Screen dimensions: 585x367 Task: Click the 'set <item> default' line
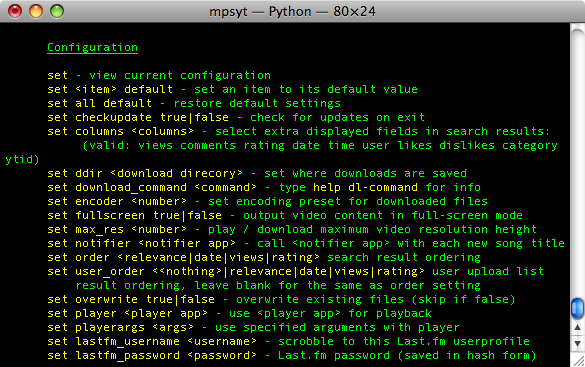[232, 90]
